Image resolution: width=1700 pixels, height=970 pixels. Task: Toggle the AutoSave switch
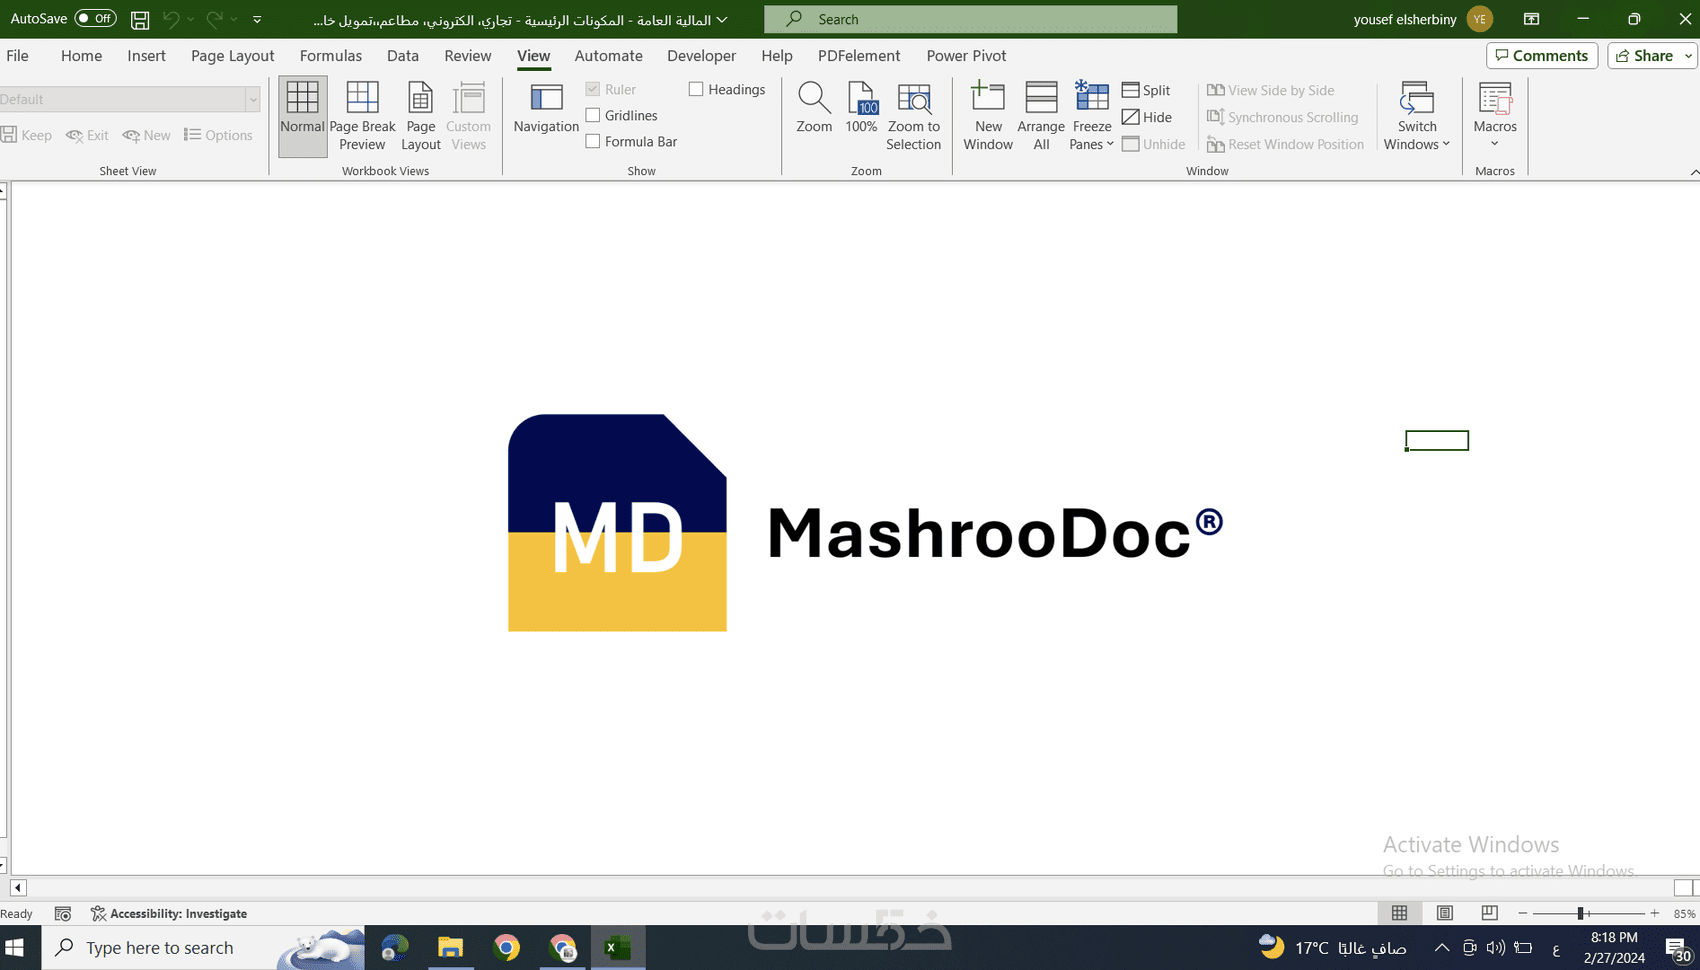[96, 19]
